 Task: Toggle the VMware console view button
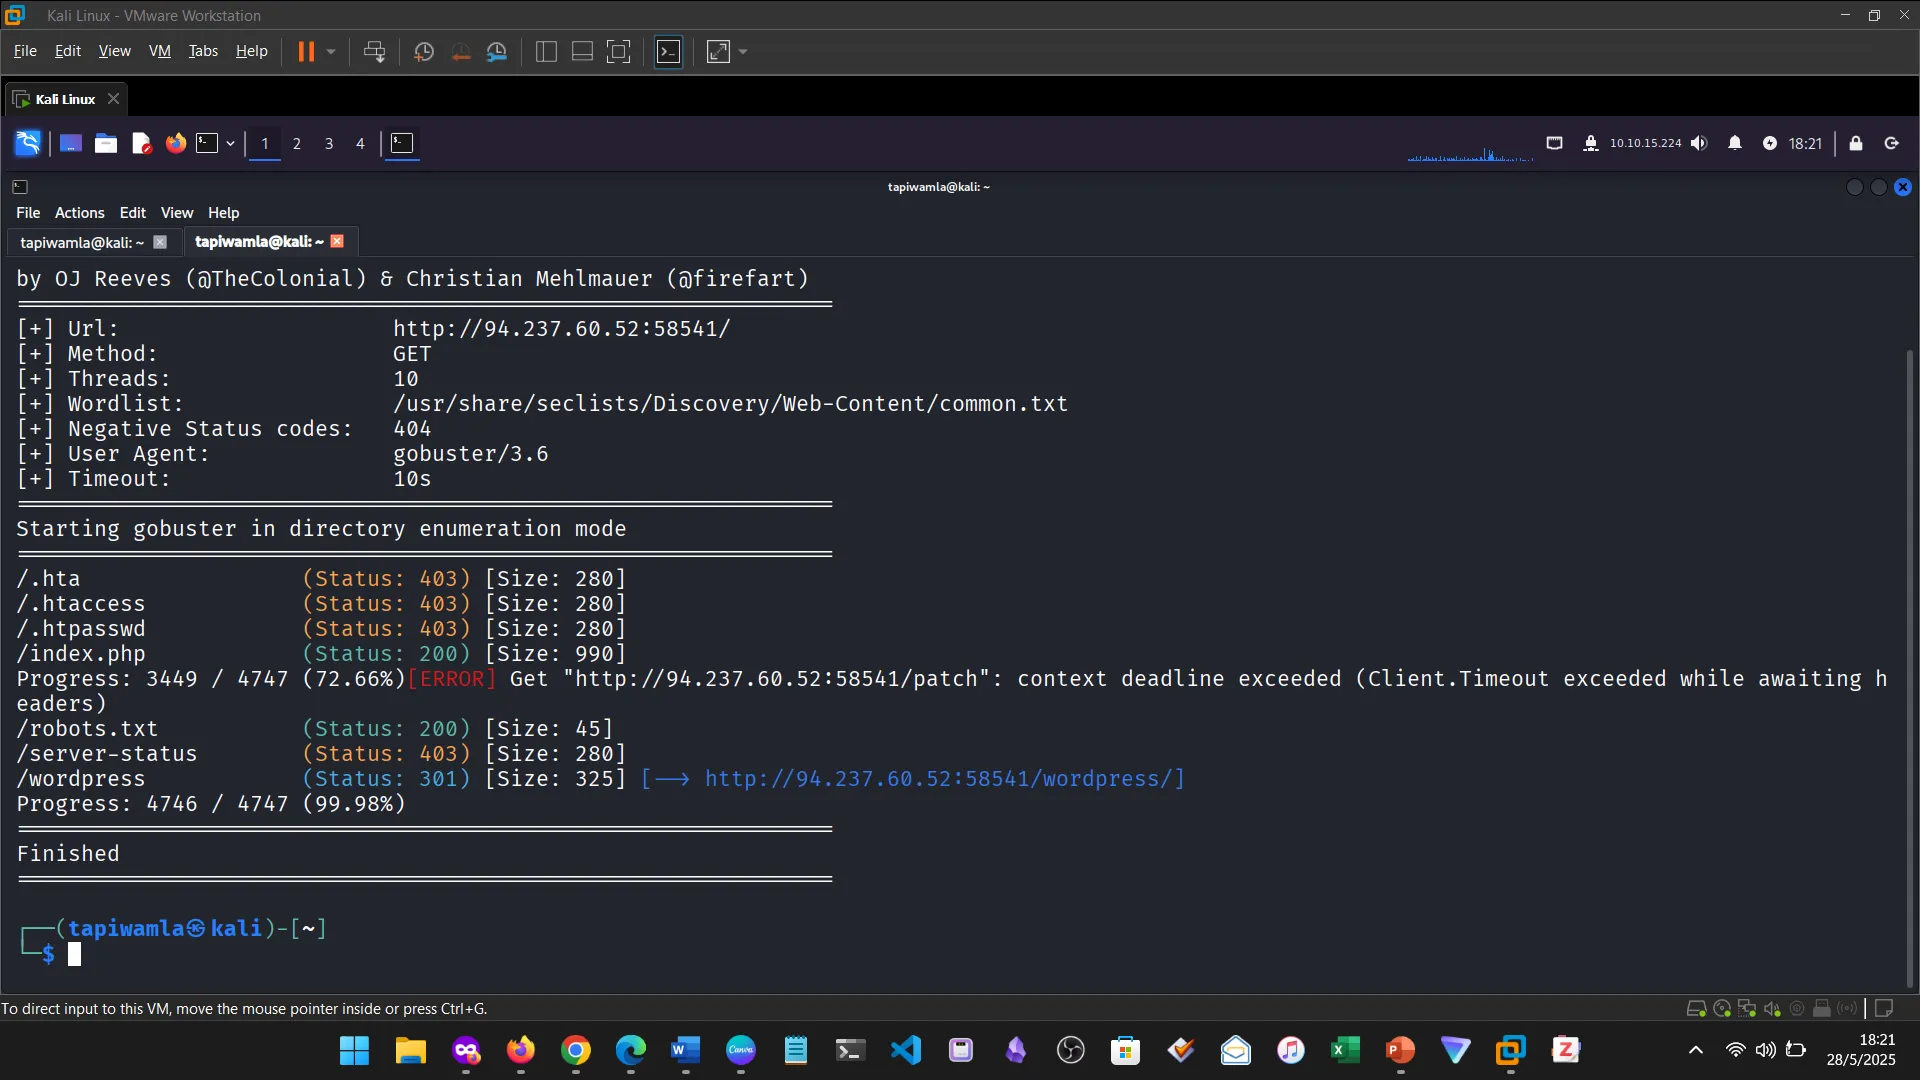(x=667, y=51)
